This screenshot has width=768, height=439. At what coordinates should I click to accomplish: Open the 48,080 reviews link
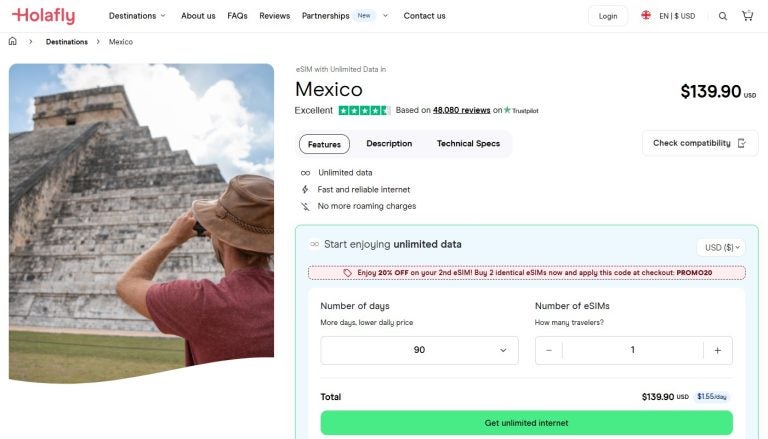coord(461,111)
